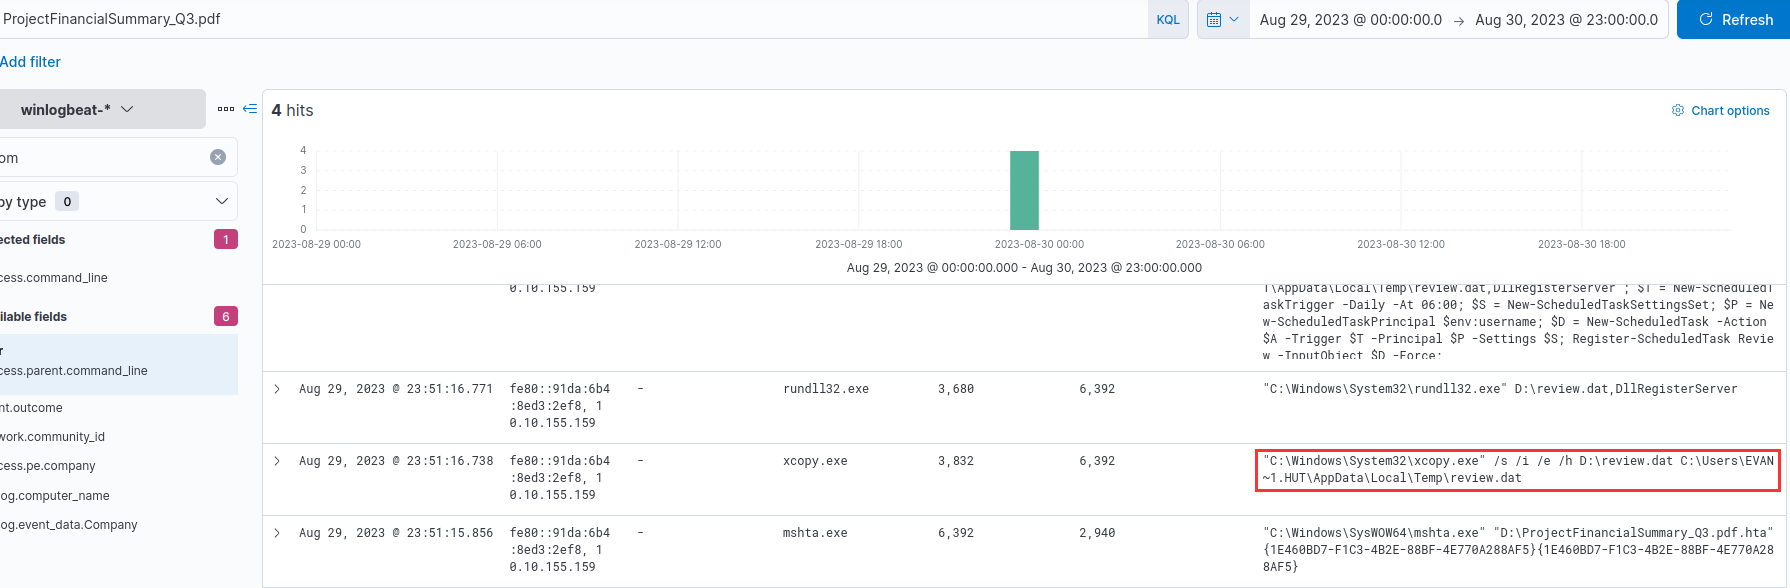This screenshot has height=588, width=1790.
Task: Click the end date Aug 30, 2023
Action: 1565,20
